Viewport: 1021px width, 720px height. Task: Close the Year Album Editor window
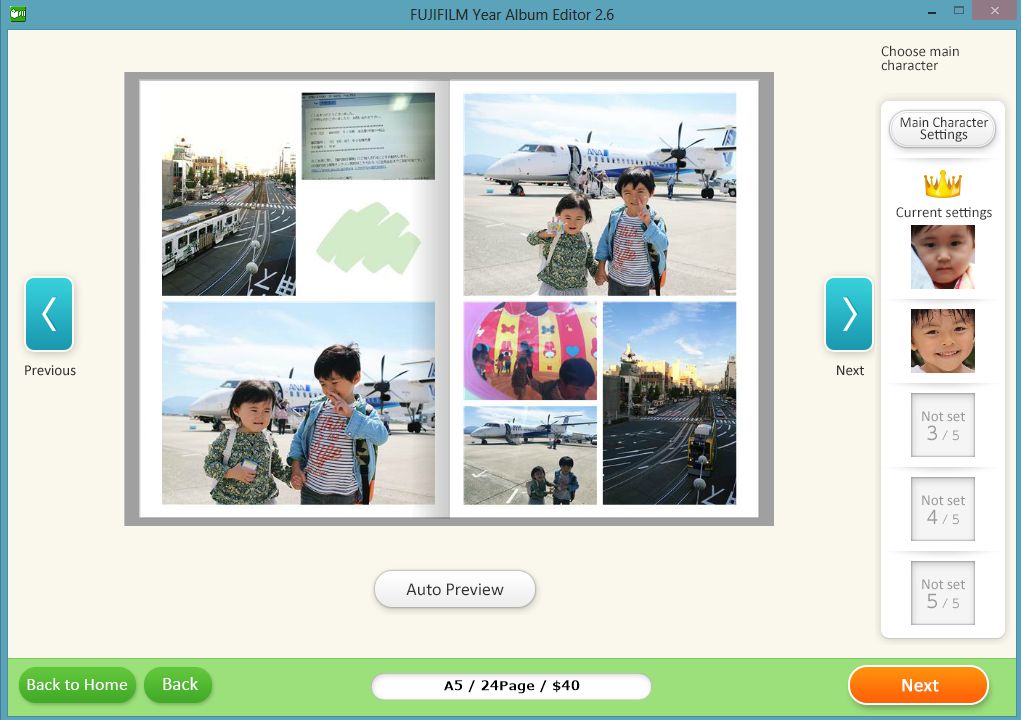coord(994,10)
